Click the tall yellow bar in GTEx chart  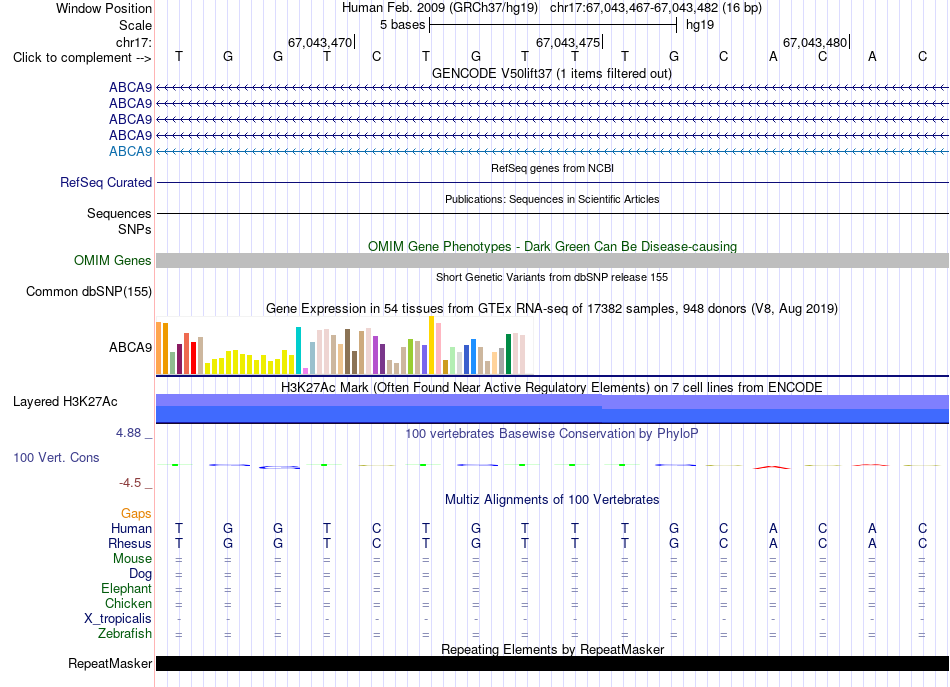click(431, 345)
